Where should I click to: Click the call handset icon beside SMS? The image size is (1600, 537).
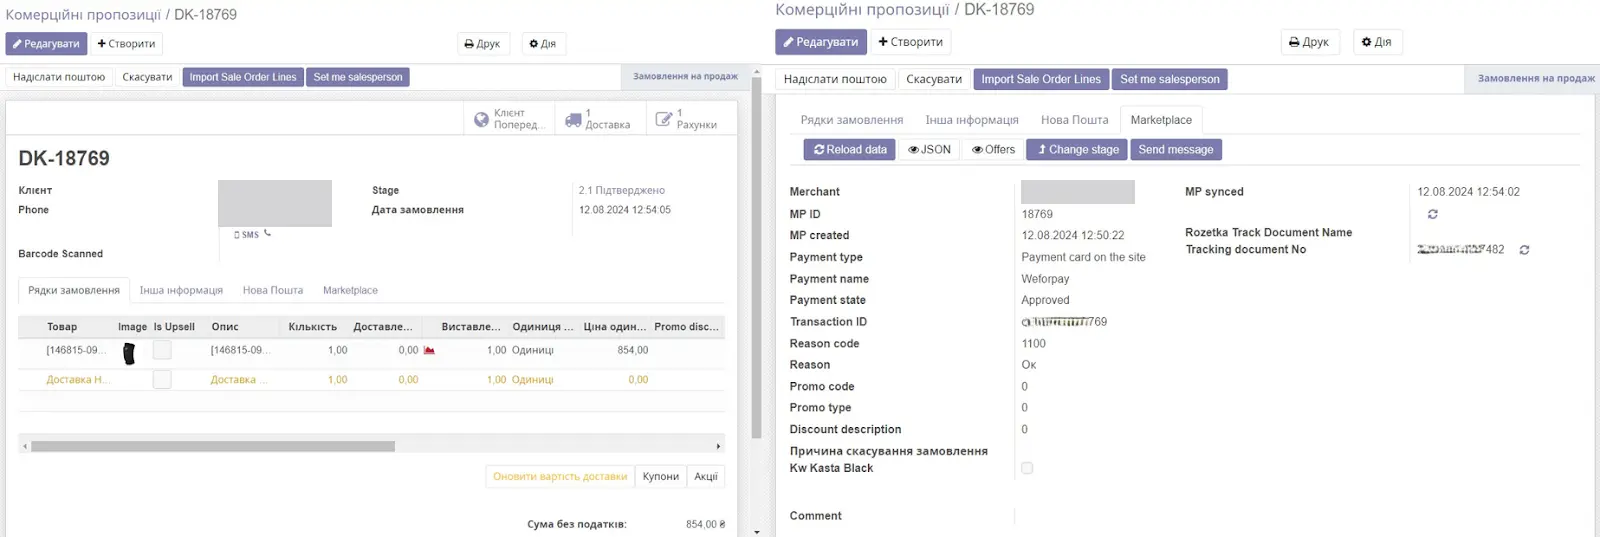(x=267, y=234)
